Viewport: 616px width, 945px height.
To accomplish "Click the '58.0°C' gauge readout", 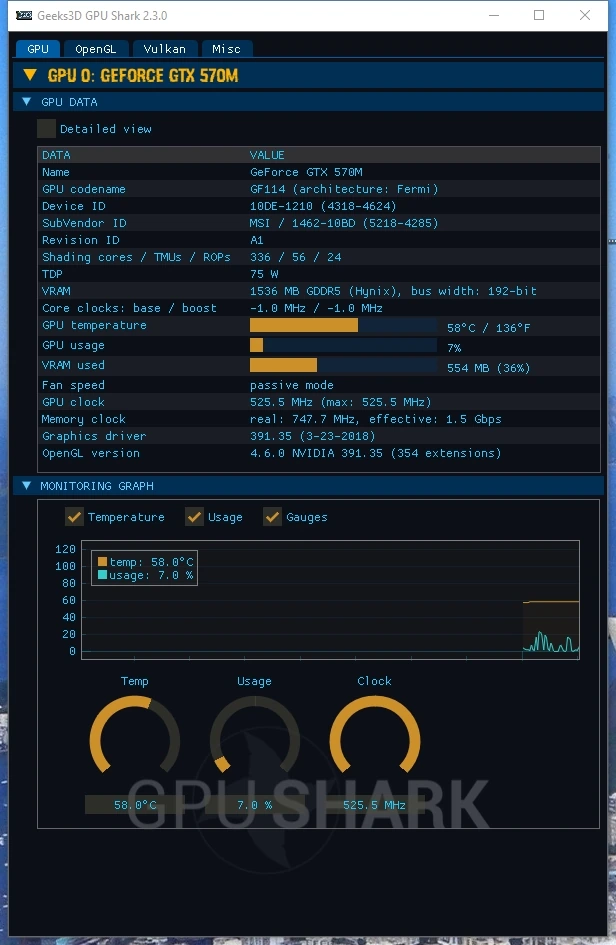I will (135, 805).
